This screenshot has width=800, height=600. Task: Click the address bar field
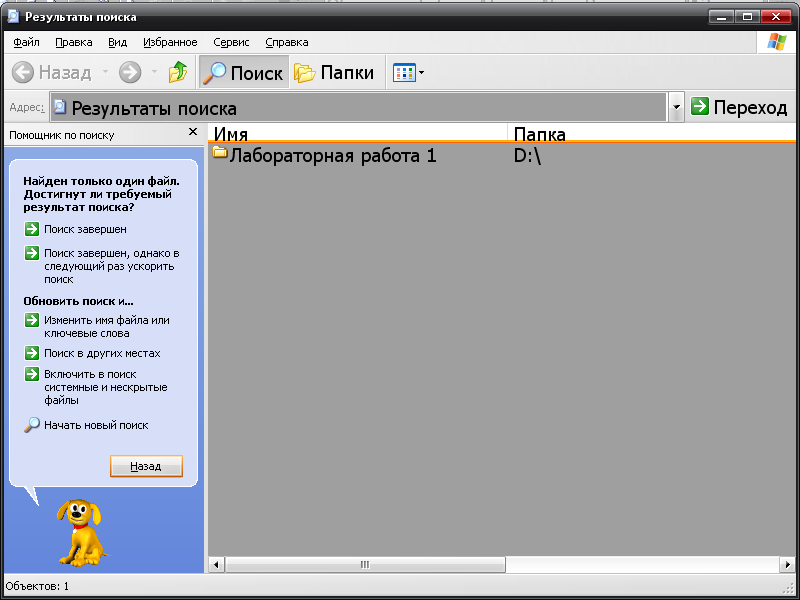click(358, 107)
